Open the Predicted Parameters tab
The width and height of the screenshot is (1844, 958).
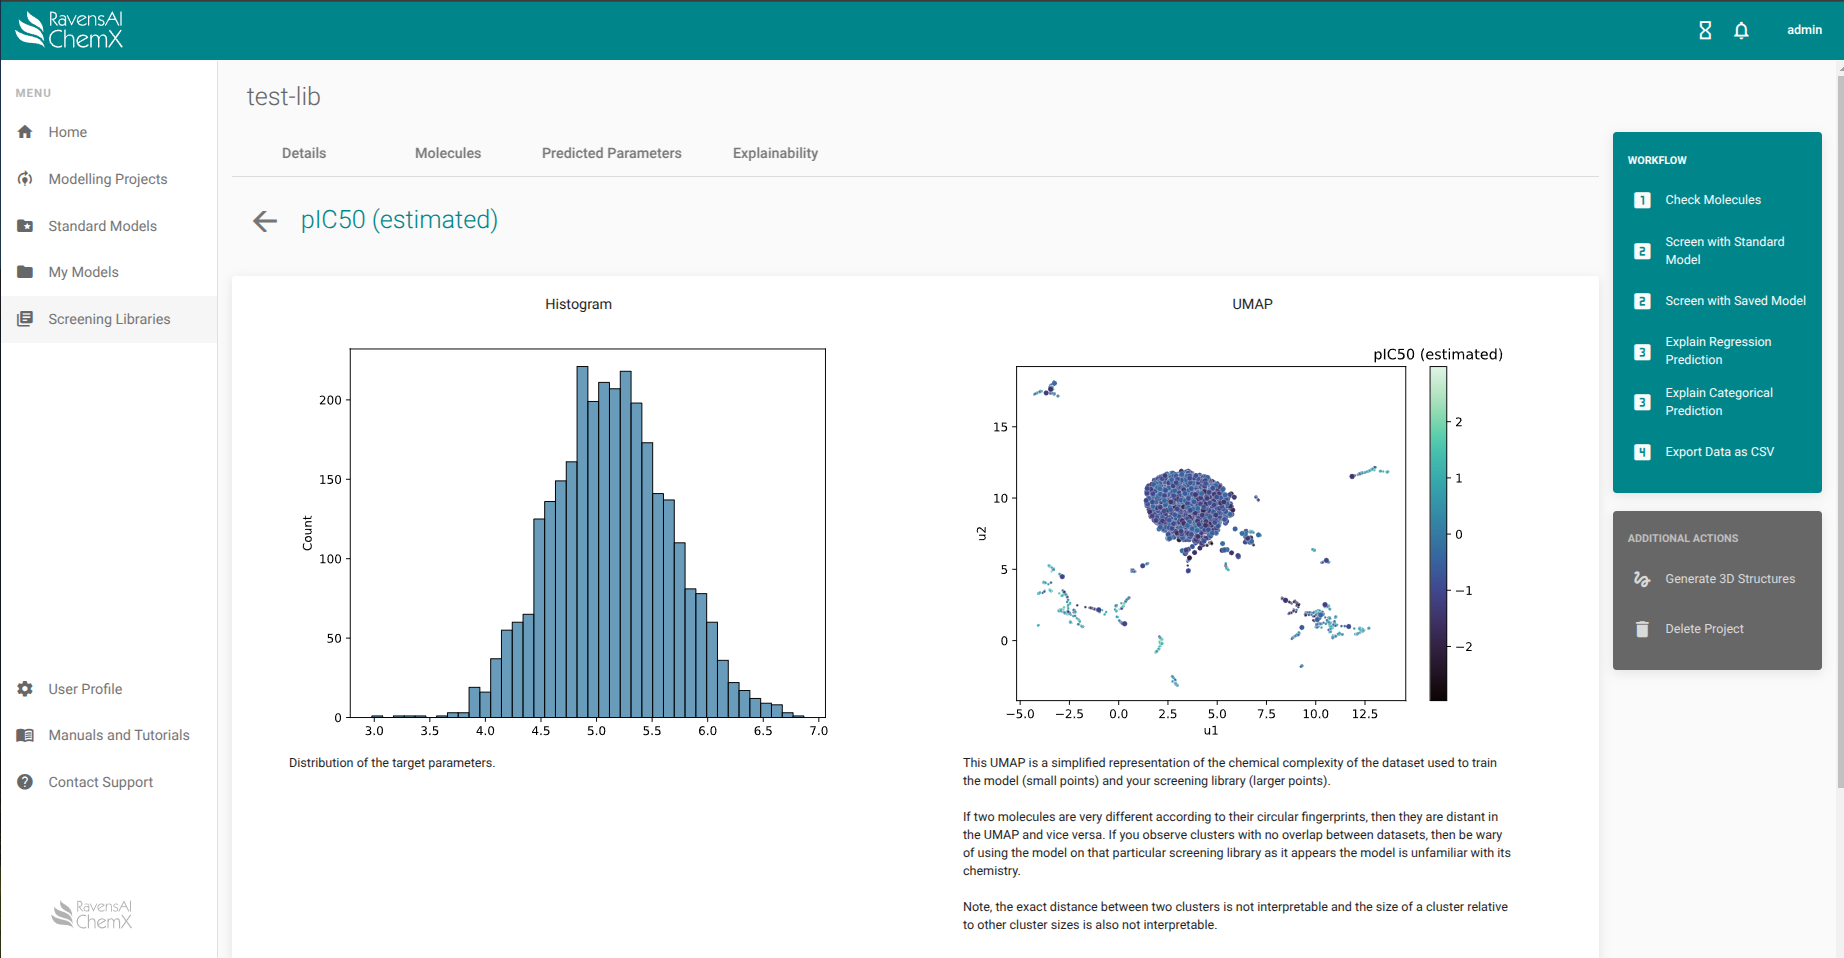tap(611, 153)
